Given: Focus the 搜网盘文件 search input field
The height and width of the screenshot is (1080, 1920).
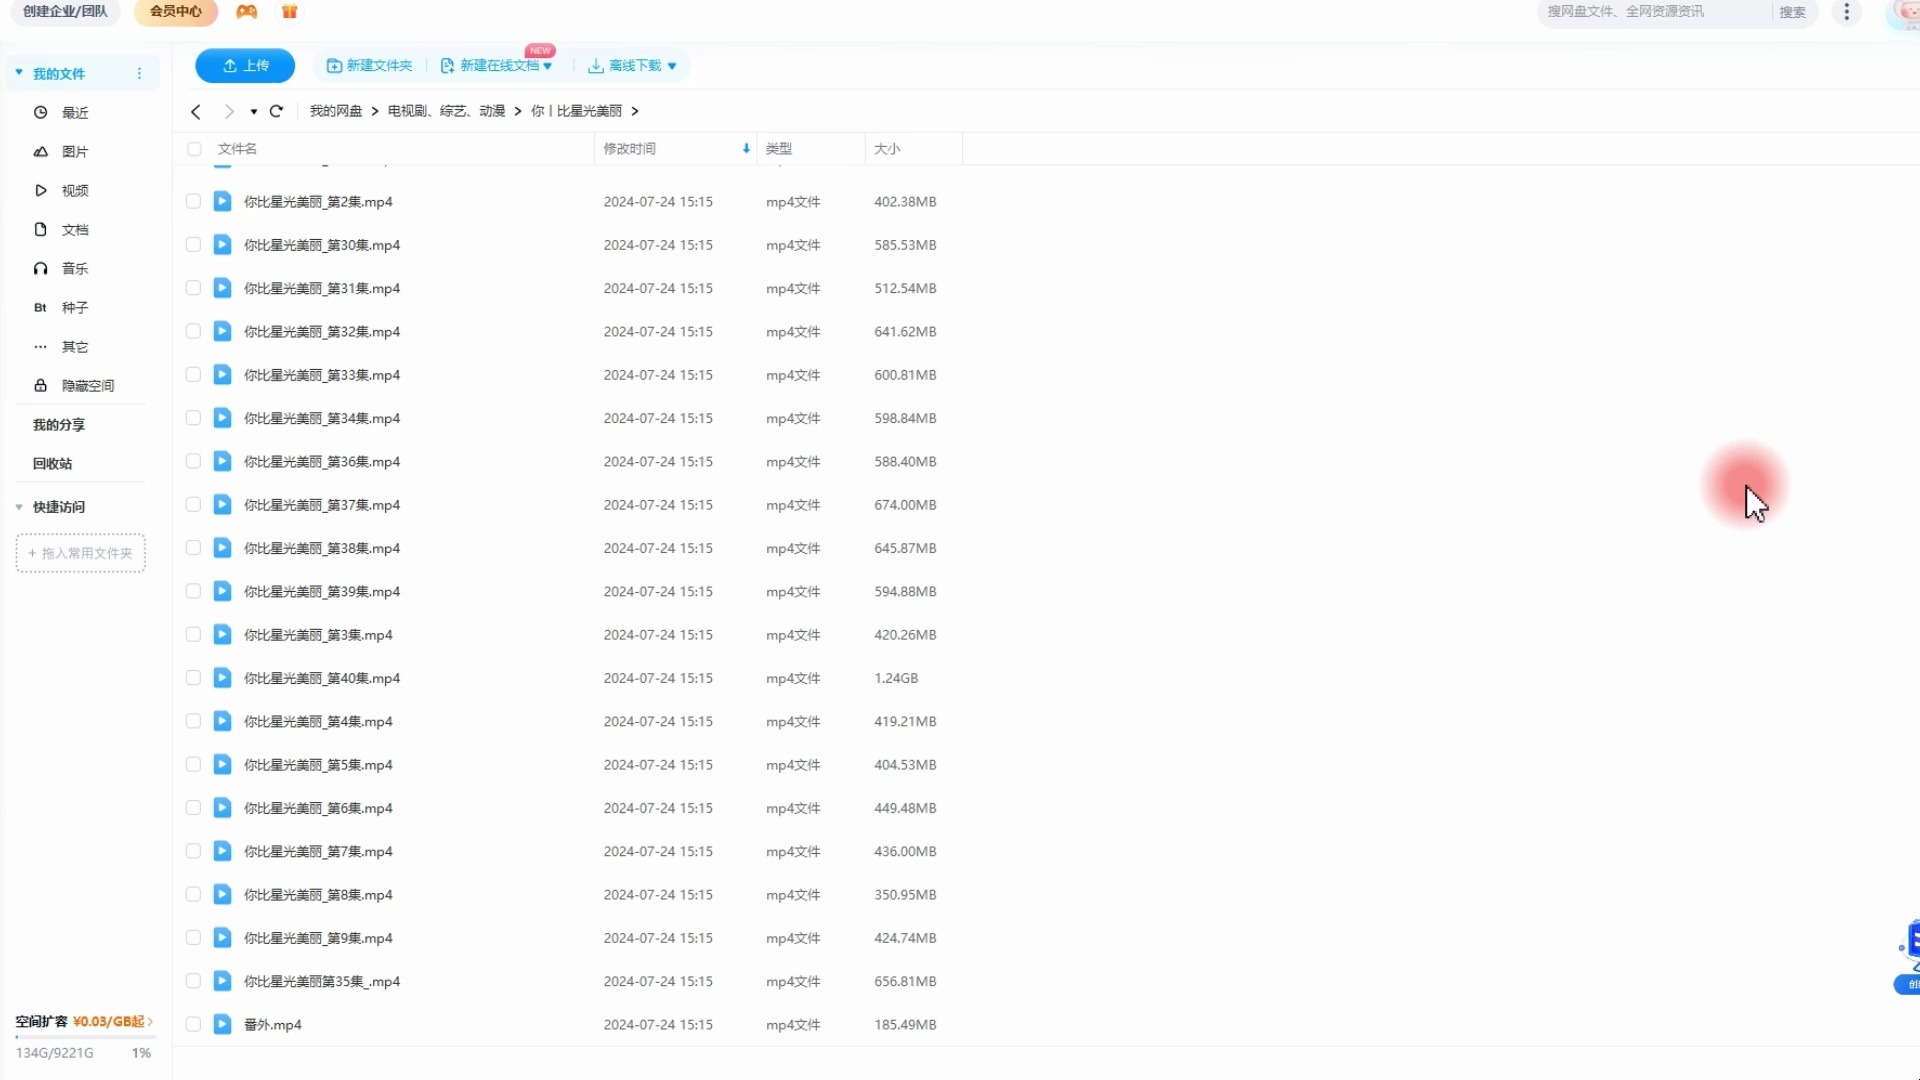Looking at the screenshot, I should pos(1655,12).
